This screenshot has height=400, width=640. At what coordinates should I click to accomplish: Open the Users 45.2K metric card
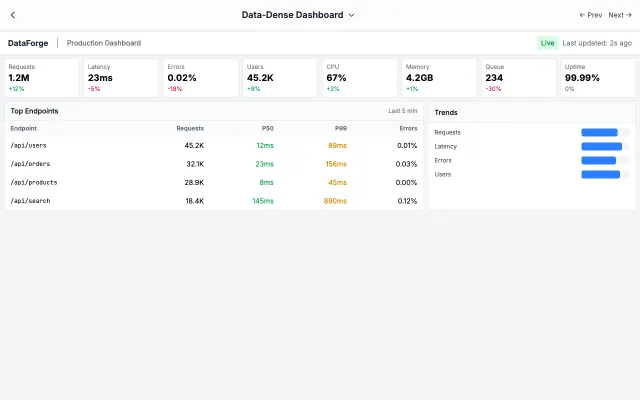pos(280,78)
